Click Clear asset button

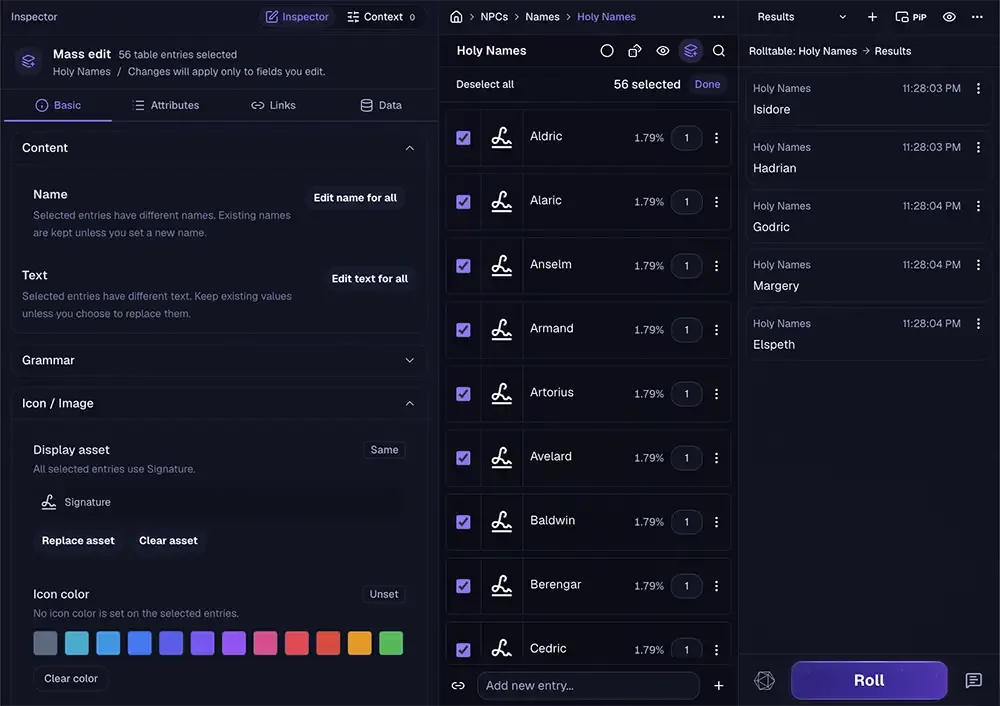point(168,541)
